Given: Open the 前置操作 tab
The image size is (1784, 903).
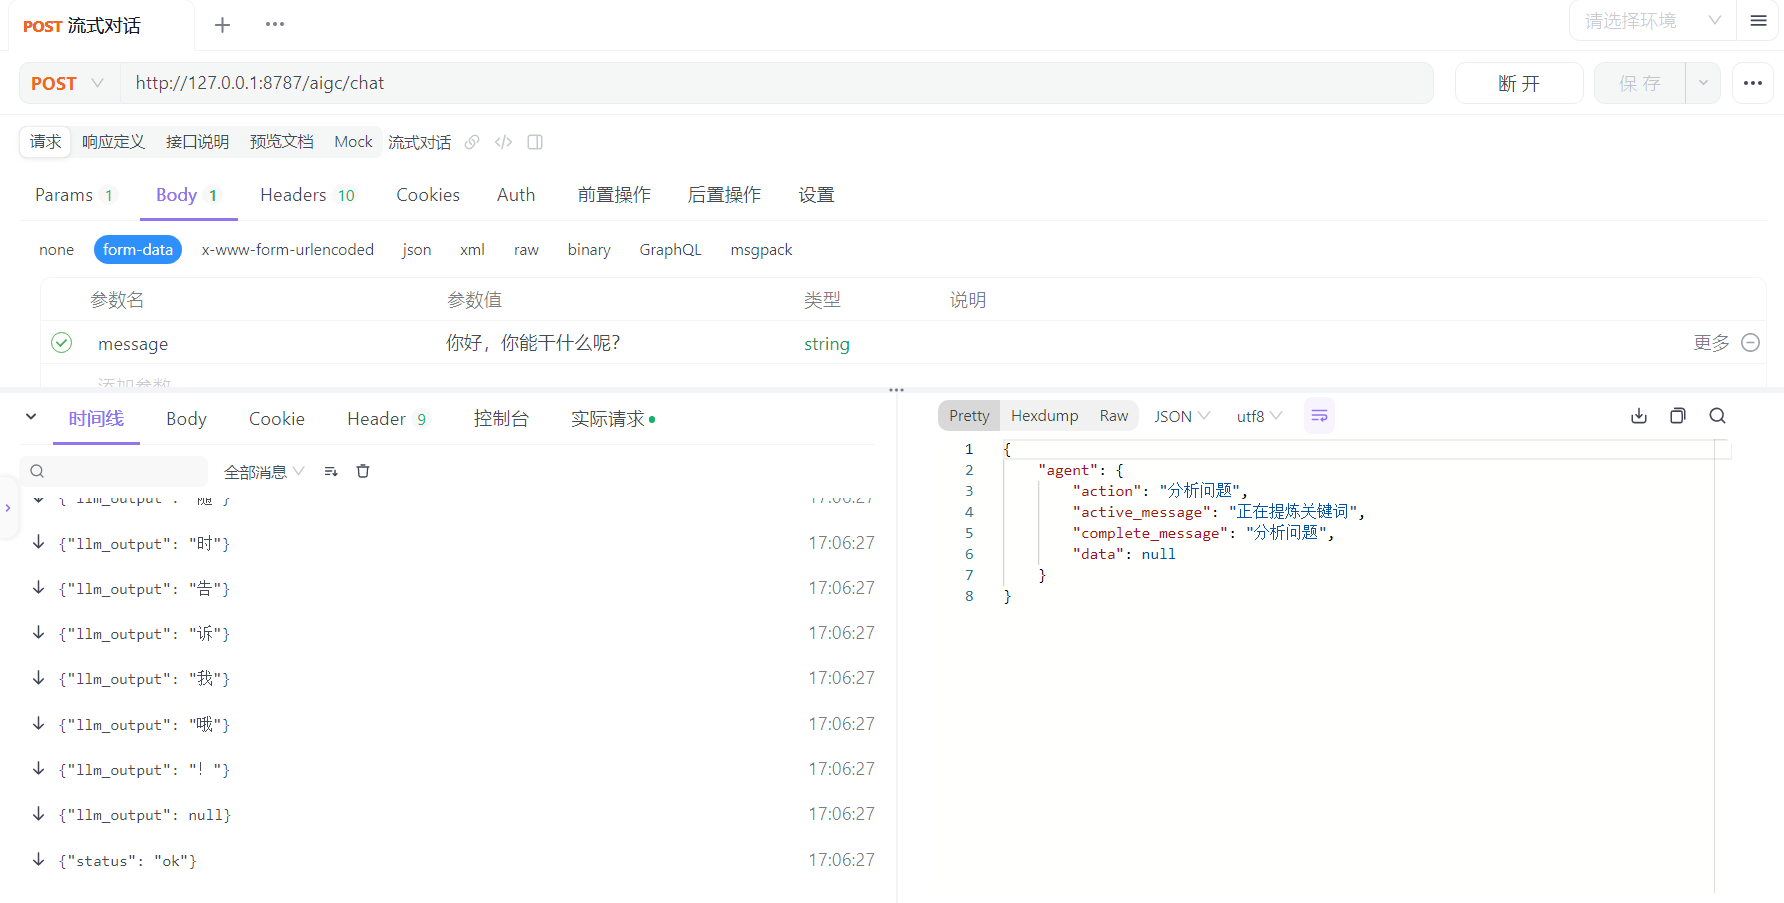Looking at the screenshot, I should pyautogui.click(x=614, y=195).
